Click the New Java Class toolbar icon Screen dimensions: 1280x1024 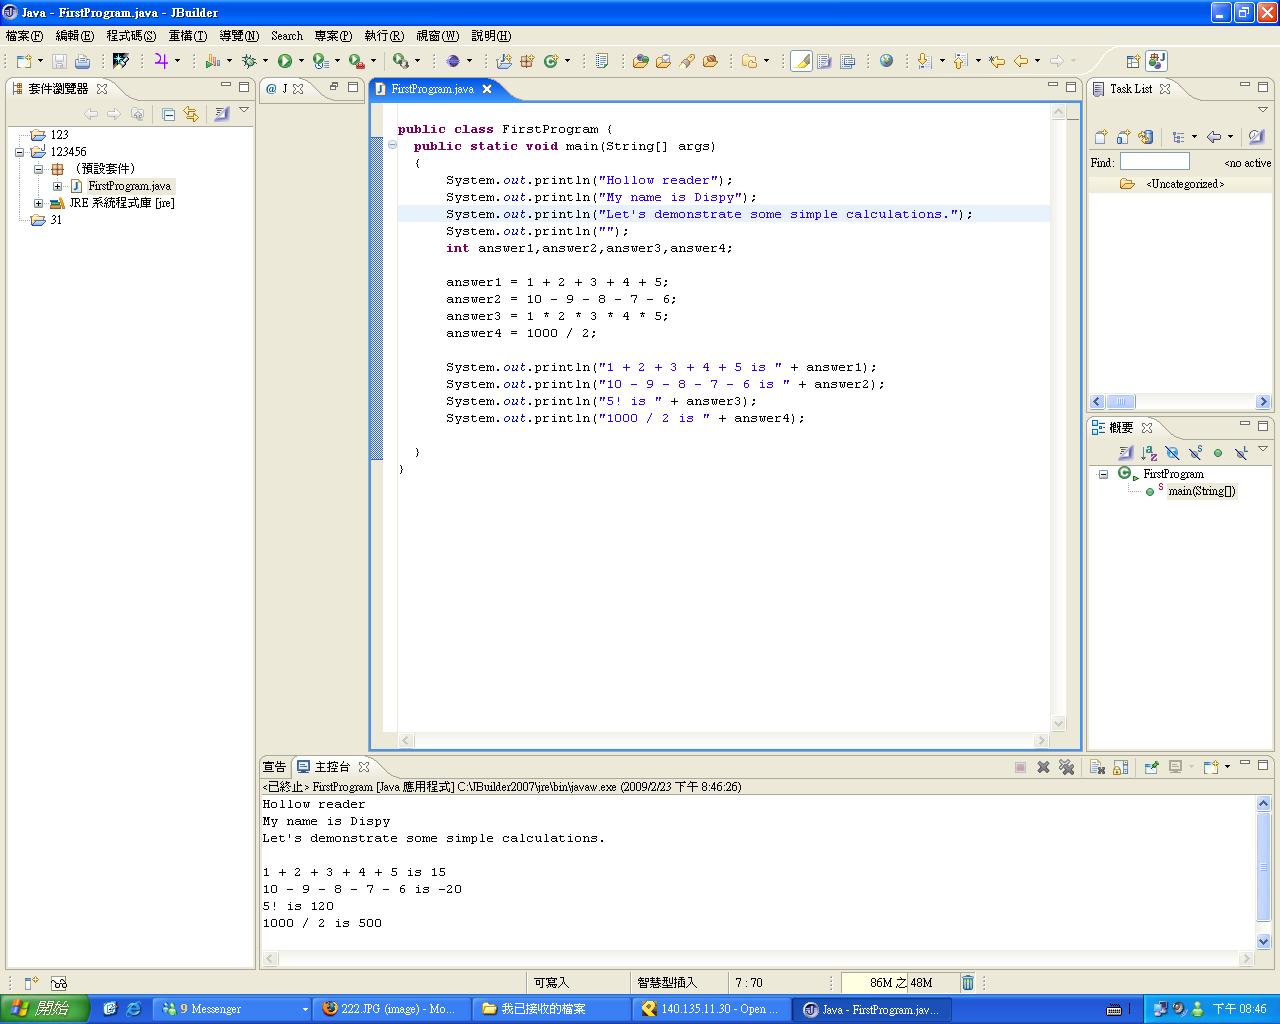click(x=551, y=61)
